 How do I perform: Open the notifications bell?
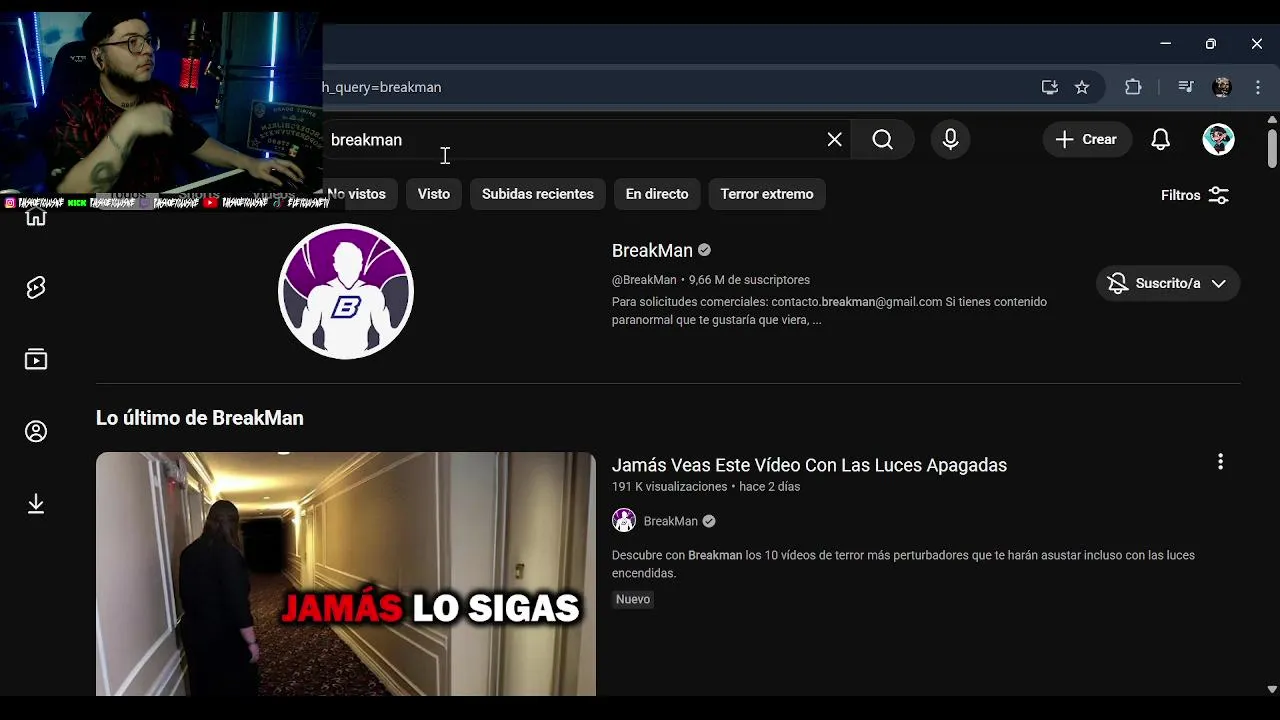click(x=1160, y=140)
